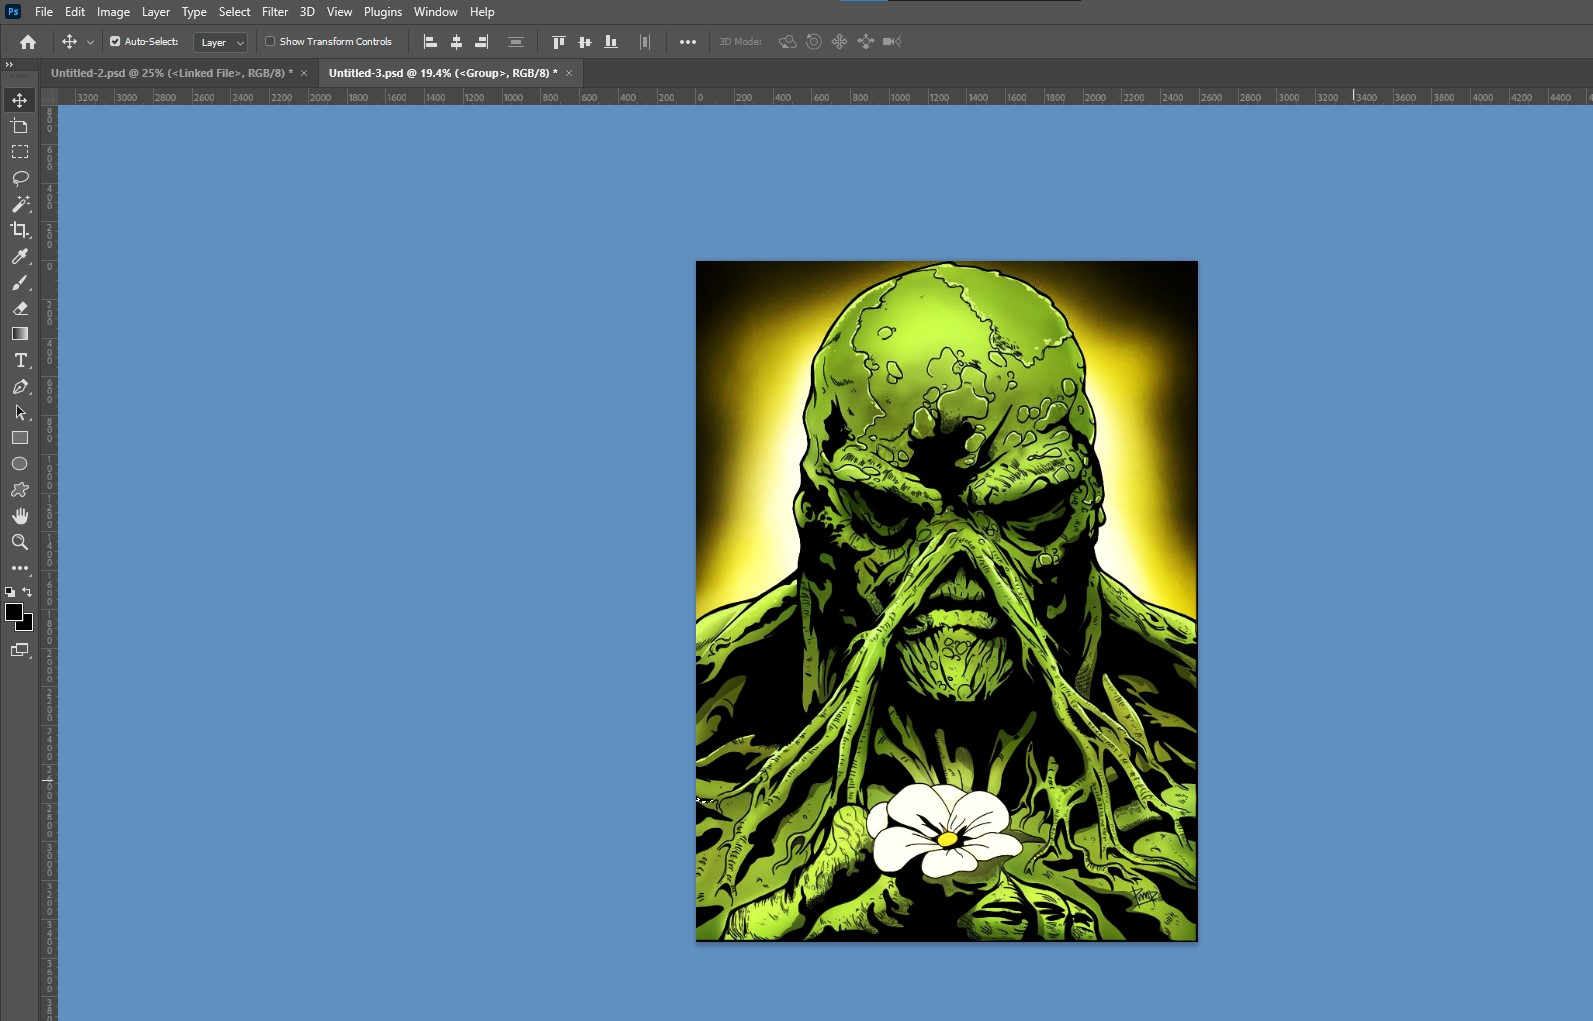The height and width of the screenshot is (1021, 1593).
Task: Change screen mode icon
Action: coord(19,650)
